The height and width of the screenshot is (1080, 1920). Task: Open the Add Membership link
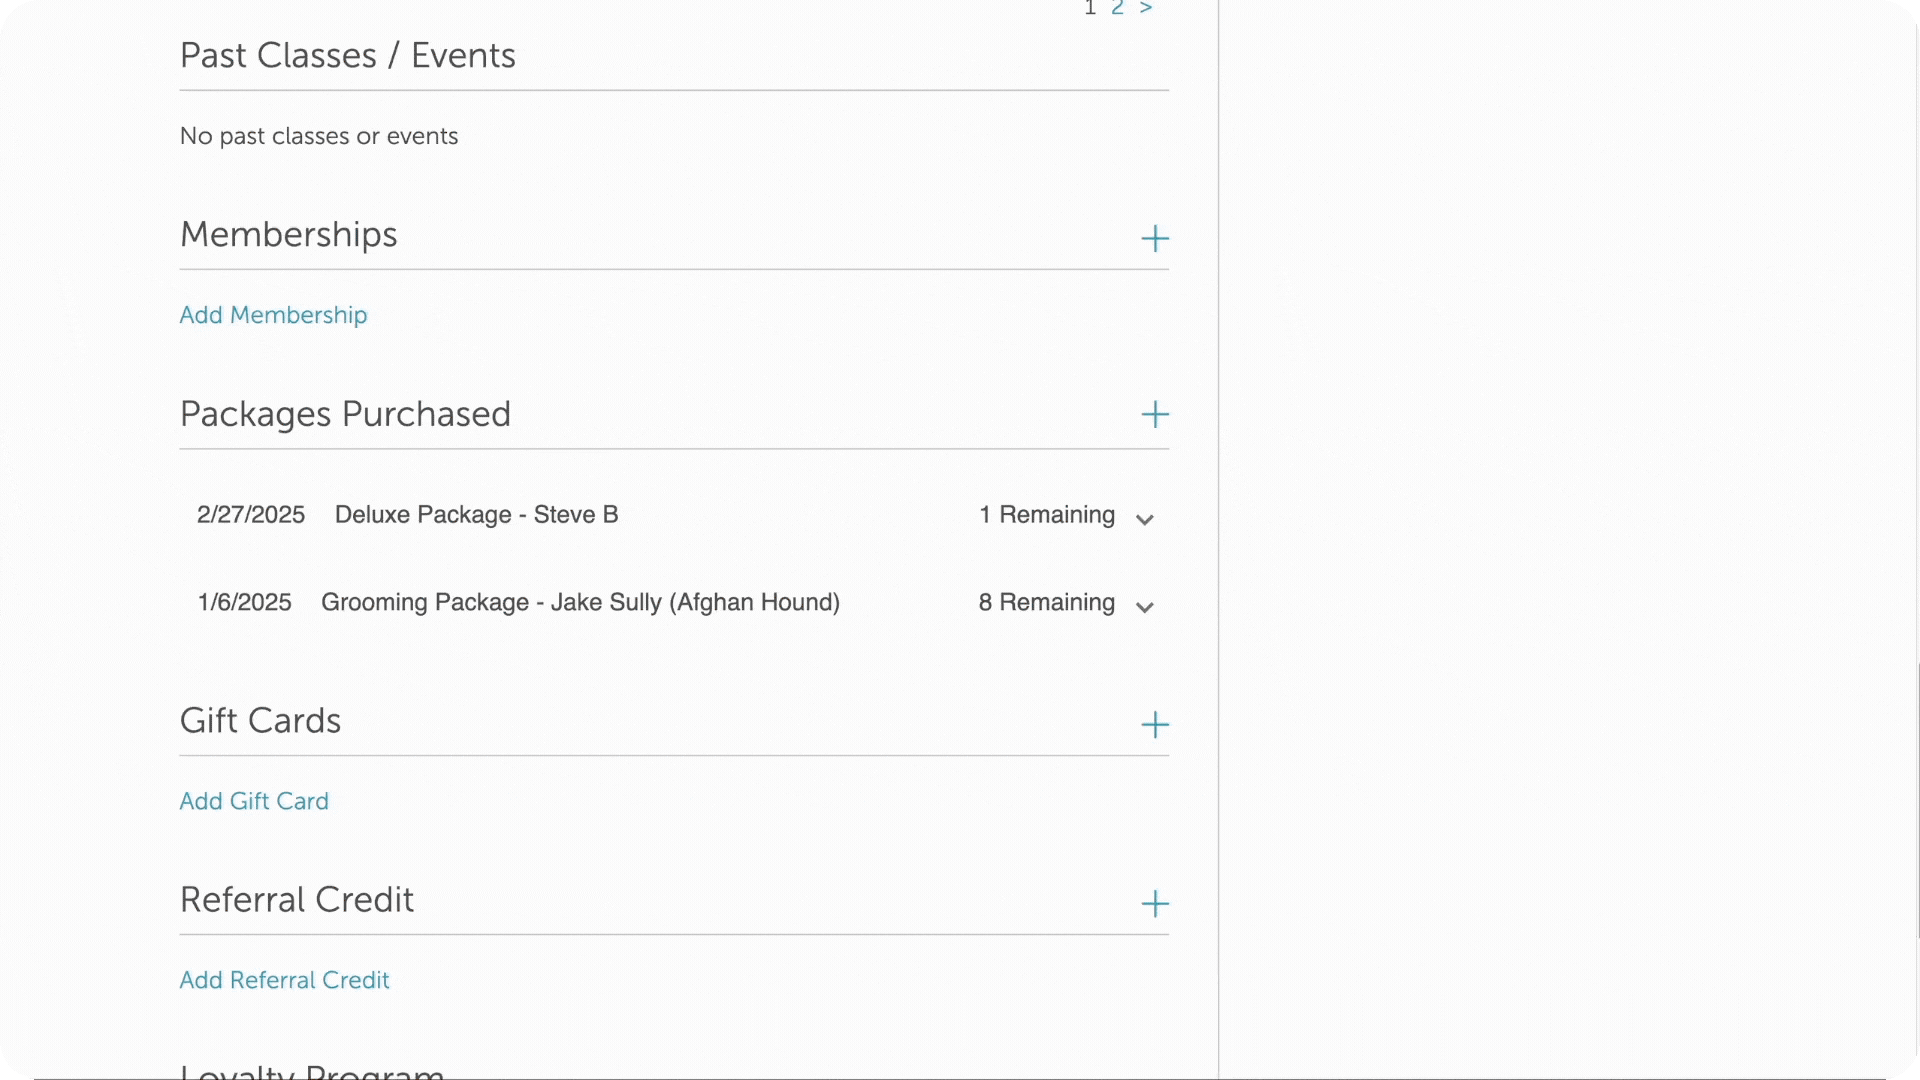coord(273,315)
